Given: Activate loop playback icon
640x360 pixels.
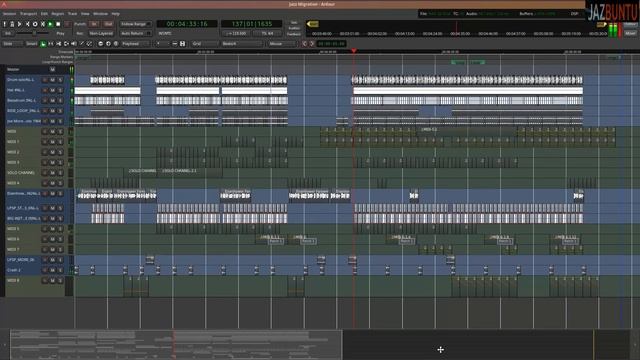Looking at the screenshot, I should [35, 24].
